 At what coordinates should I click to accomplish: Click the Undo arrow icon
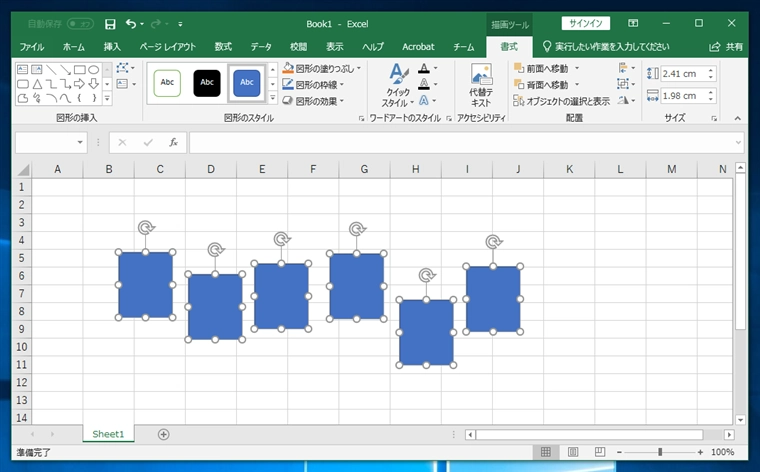131,23
